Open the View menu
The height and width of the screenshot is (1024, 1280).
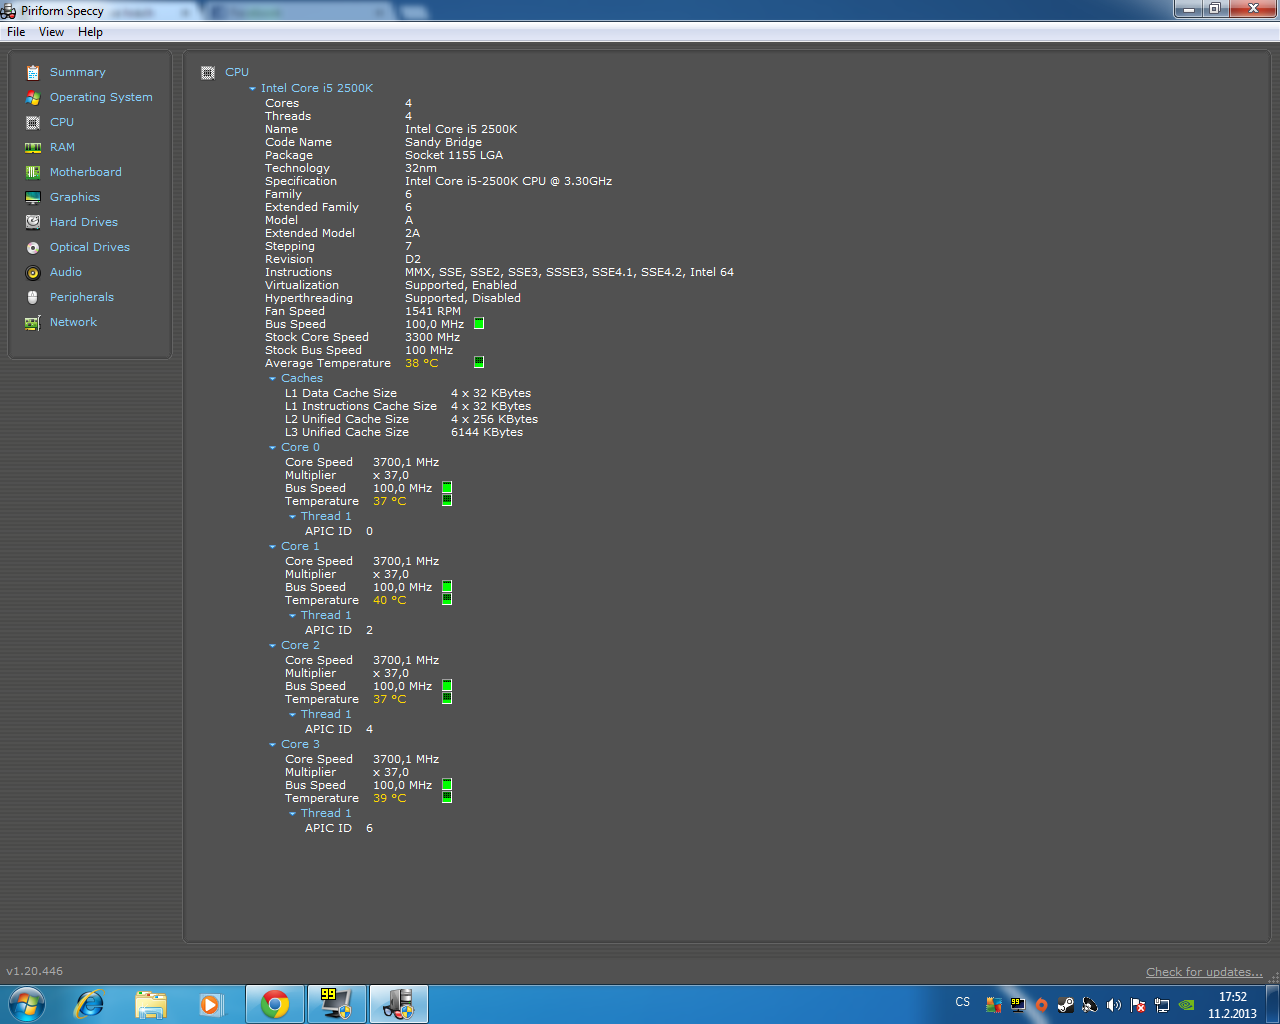(51, 32)
